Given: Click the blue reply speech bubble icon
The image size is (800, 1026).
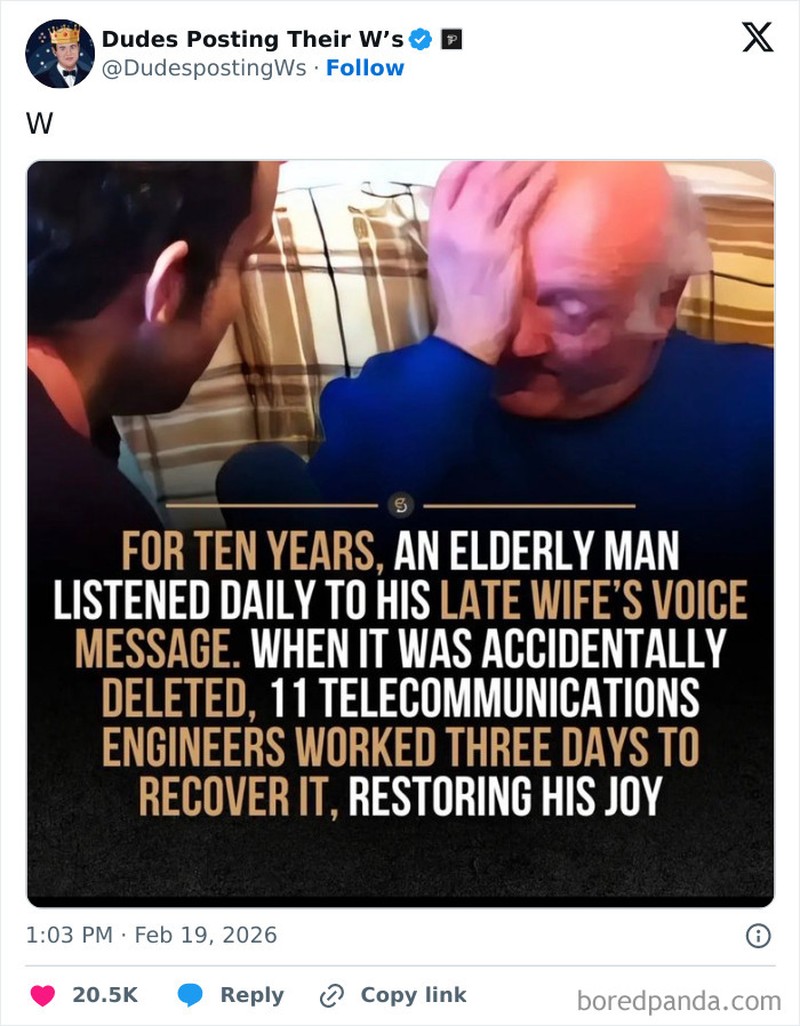Looking at the screenshot, I should (x=190, y=995).
